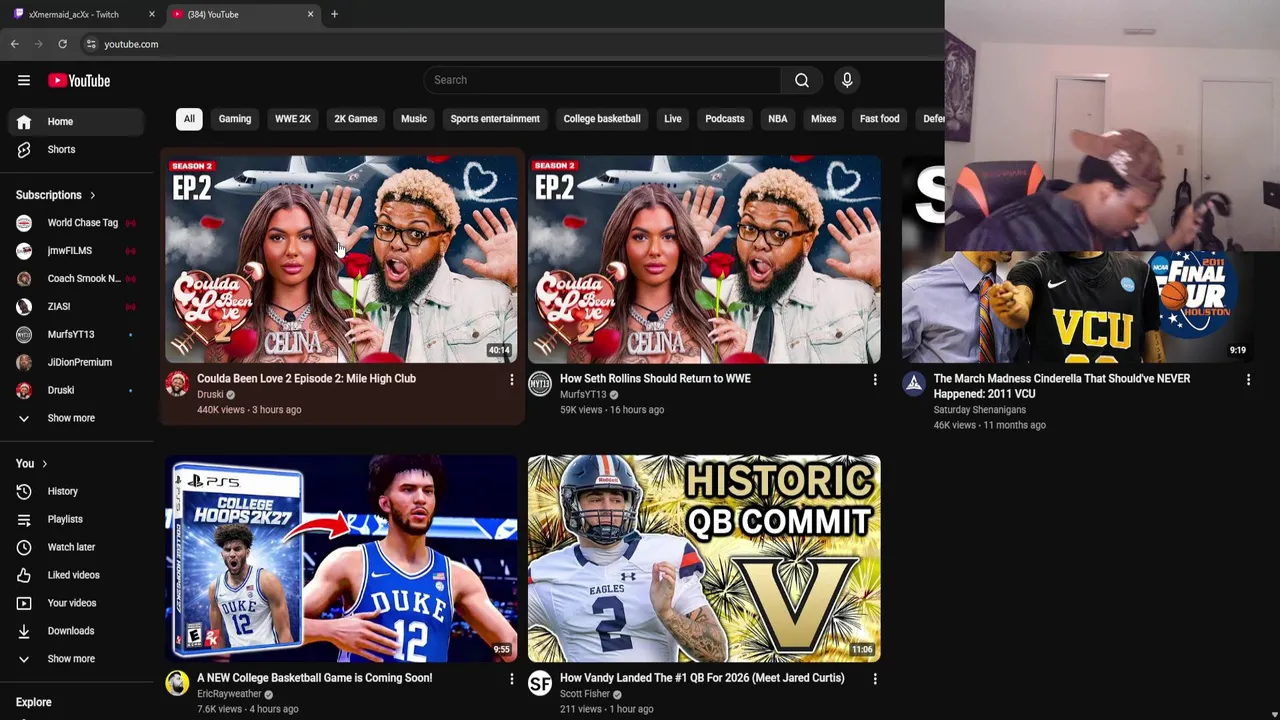This screenshot has width=1280, height=720.
Task: Select the Fast food filter chip
Action: point(880,119)
